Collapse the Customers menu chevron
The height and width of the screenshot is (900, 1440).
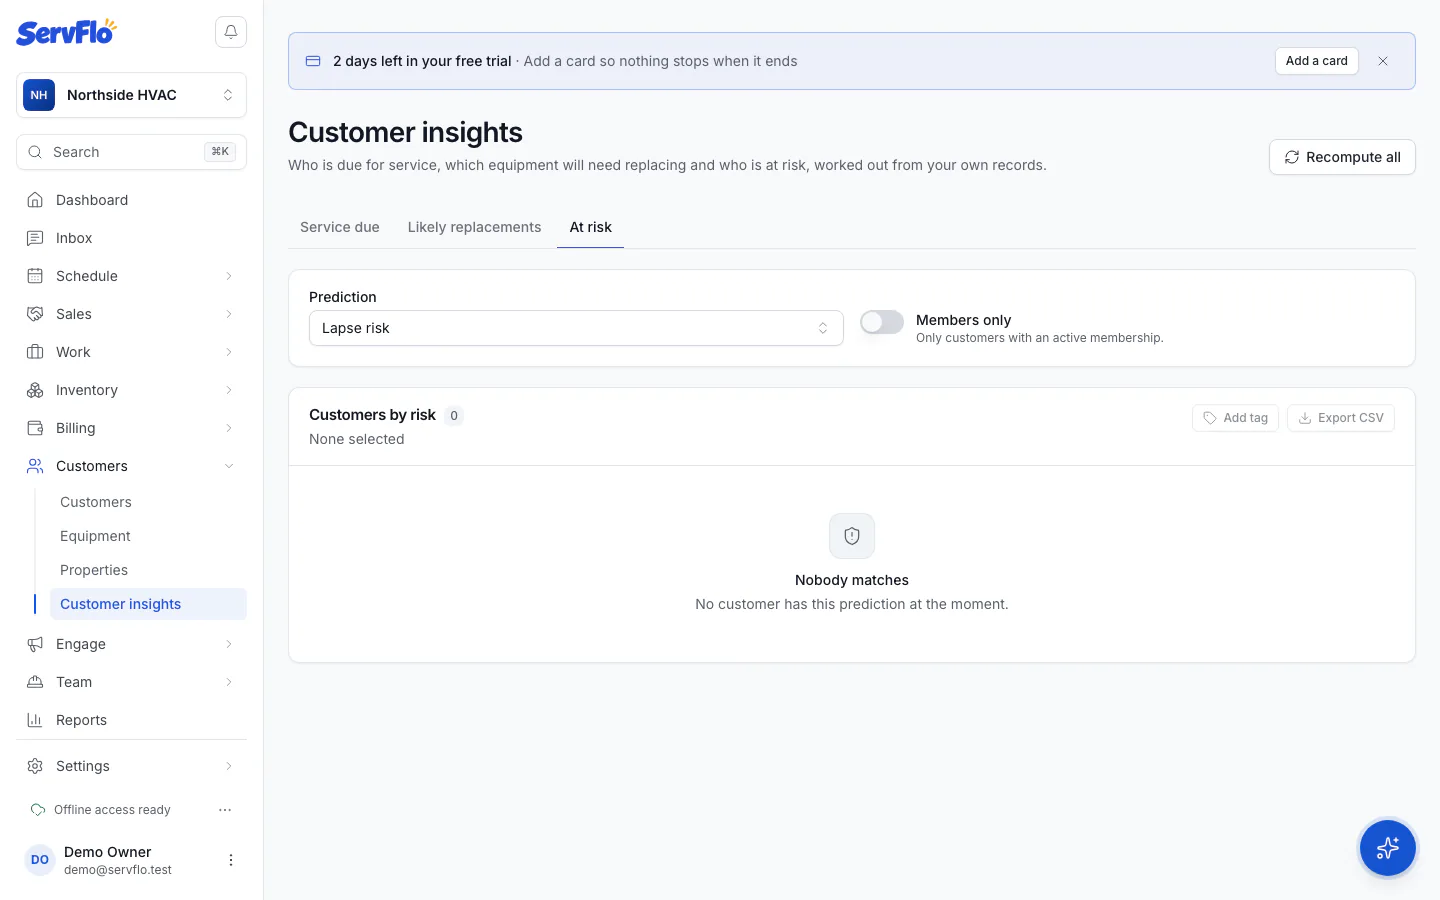click(229, 466)
